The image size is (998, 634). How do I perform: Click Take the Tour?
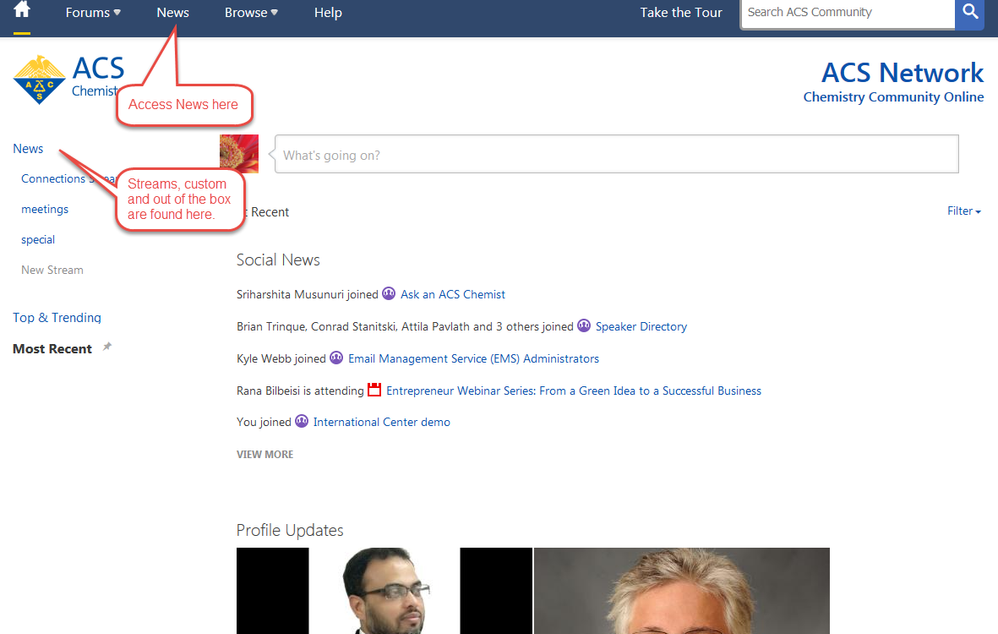681,13
